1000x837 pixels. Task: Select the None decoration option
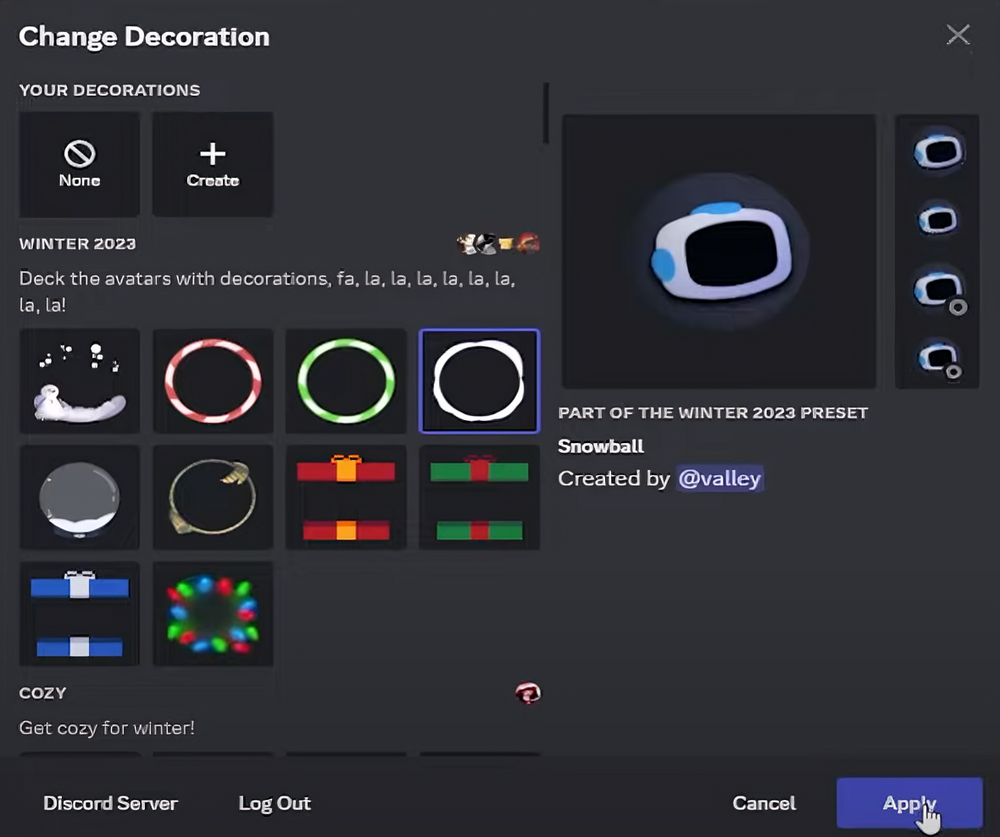pos(79,164)
